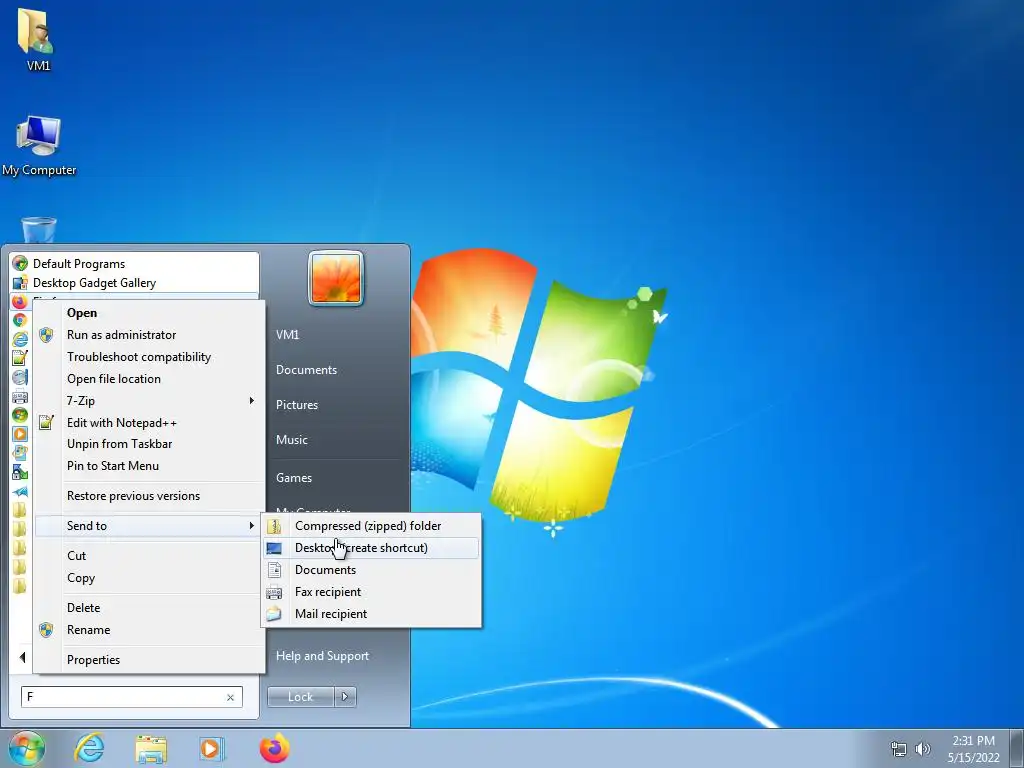Open Properties from the context menu
This screenshot has width=1024, height=768.
[150, 660]
